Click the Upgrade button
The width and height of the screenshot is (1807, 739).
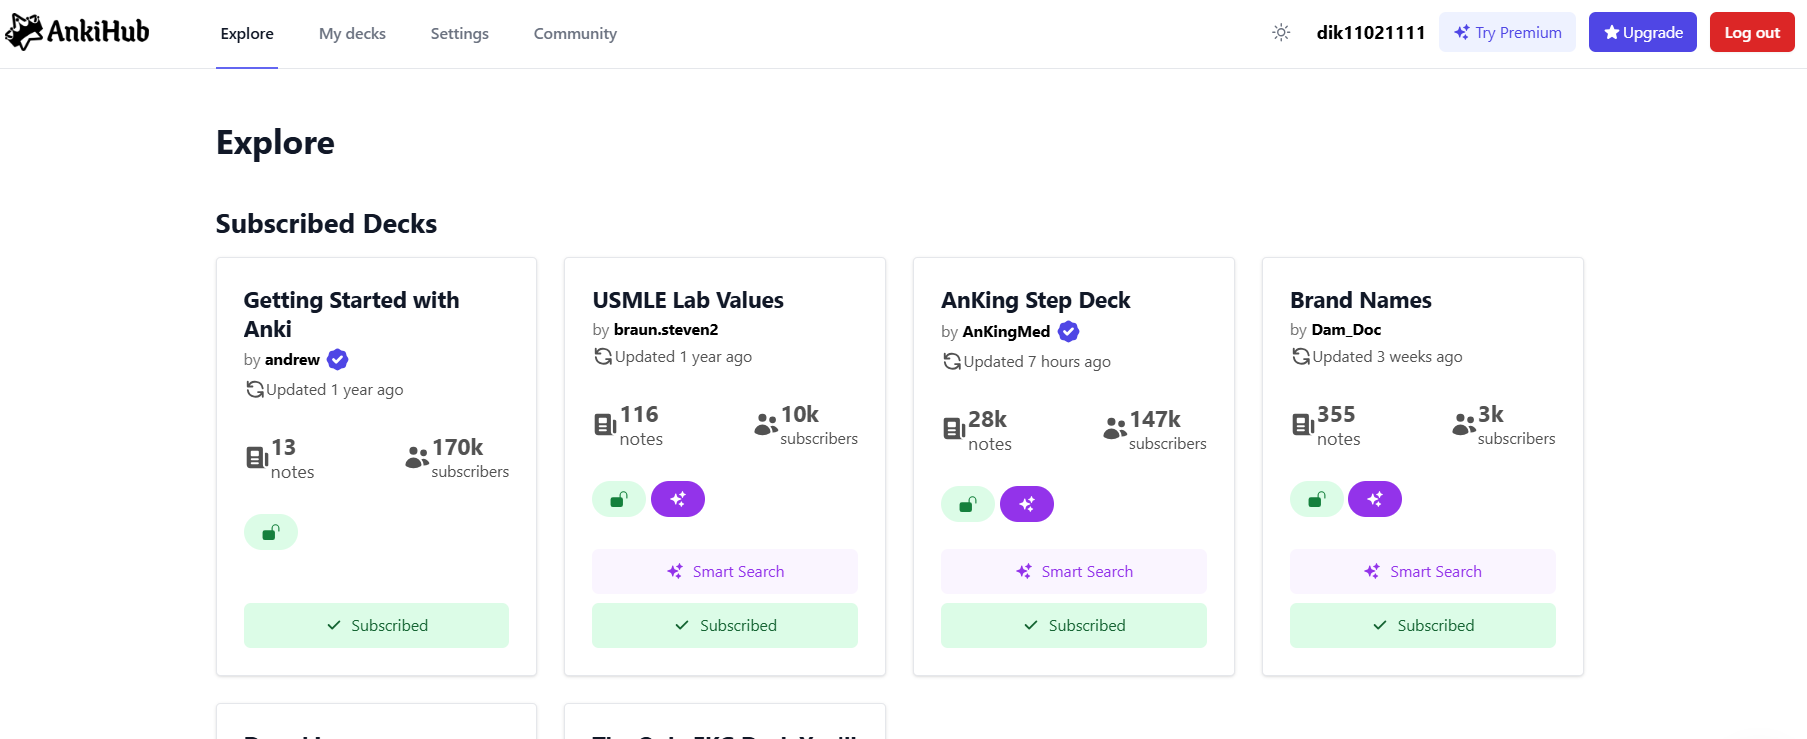pyautogui.click(x=1643, y=32)
